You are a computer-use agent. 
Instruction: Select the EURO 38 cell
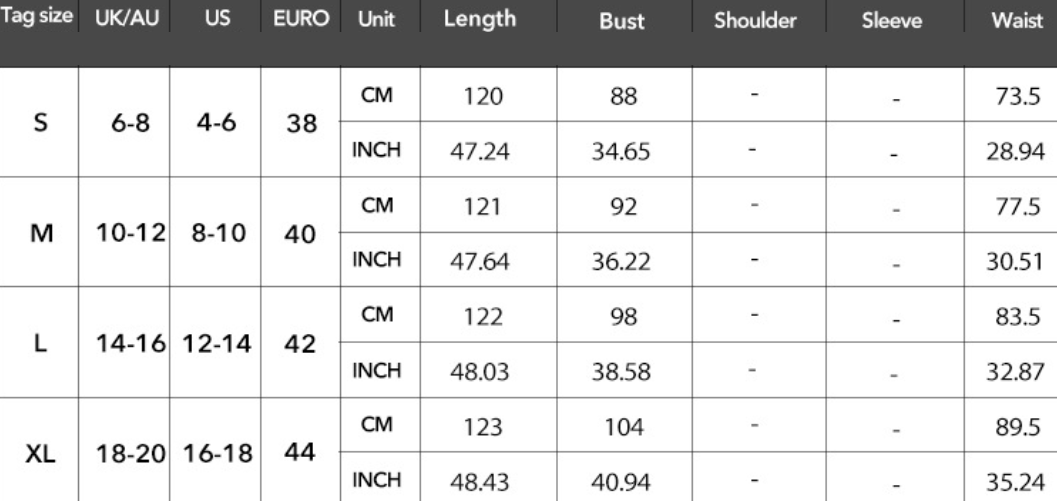(301, 123)
